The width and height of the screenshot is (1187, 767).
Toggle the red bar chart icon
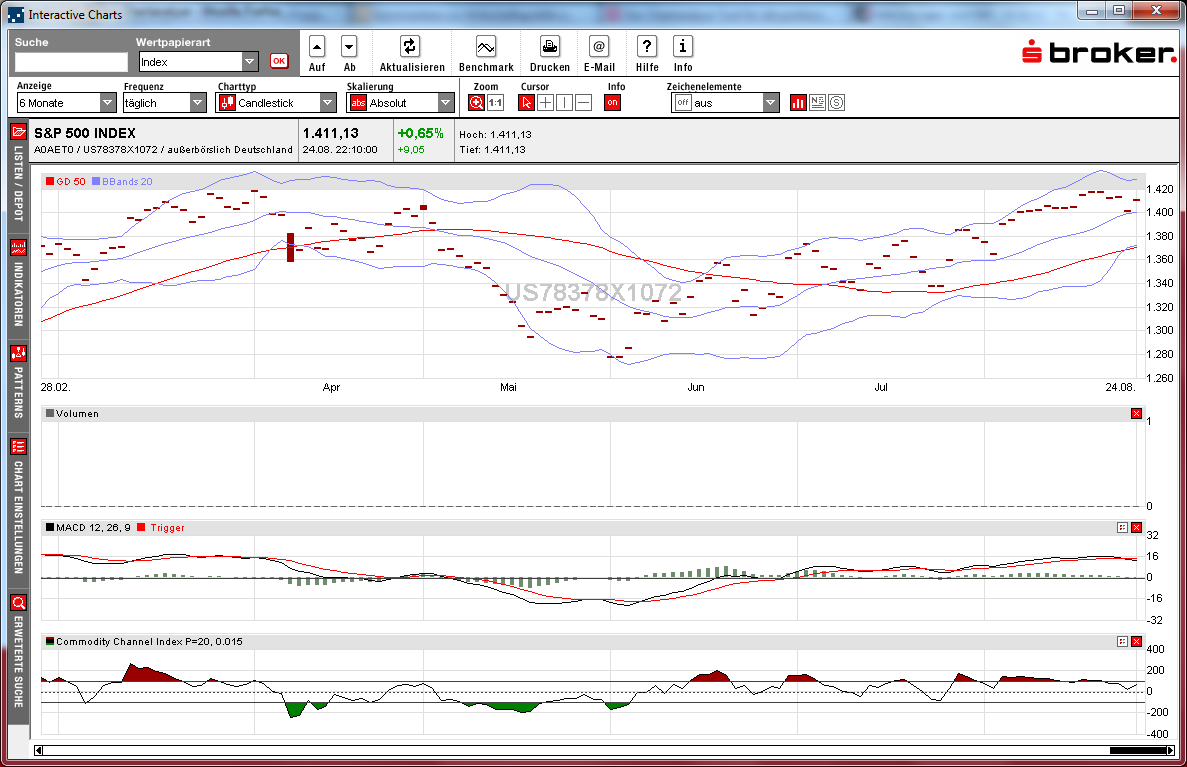tap(798, 103)
